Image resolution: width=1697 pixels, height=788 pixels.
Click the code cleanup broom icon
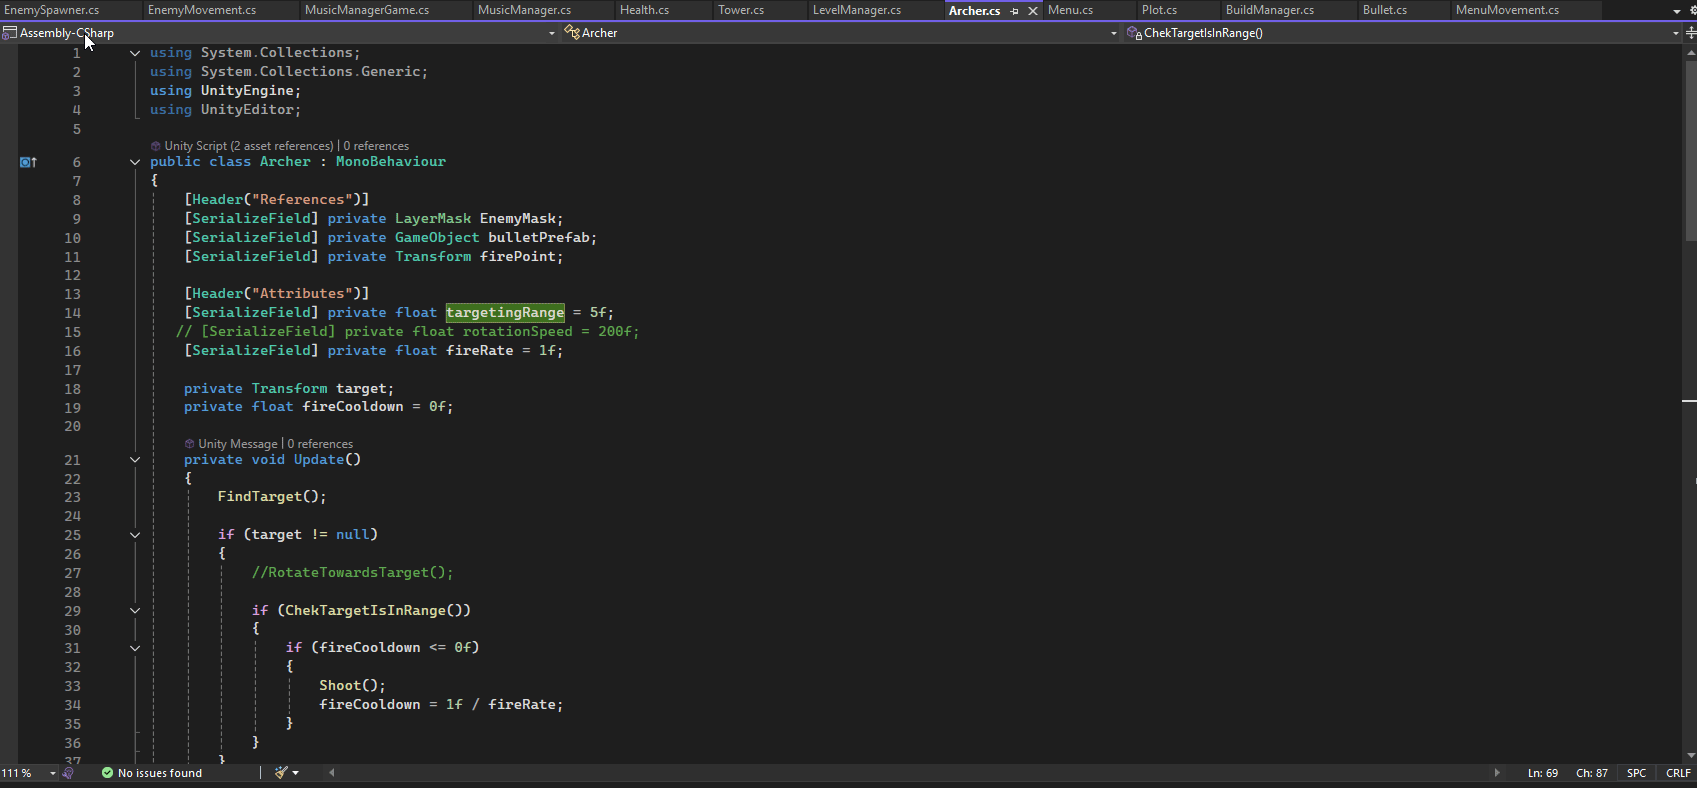[x=281, y=772]
